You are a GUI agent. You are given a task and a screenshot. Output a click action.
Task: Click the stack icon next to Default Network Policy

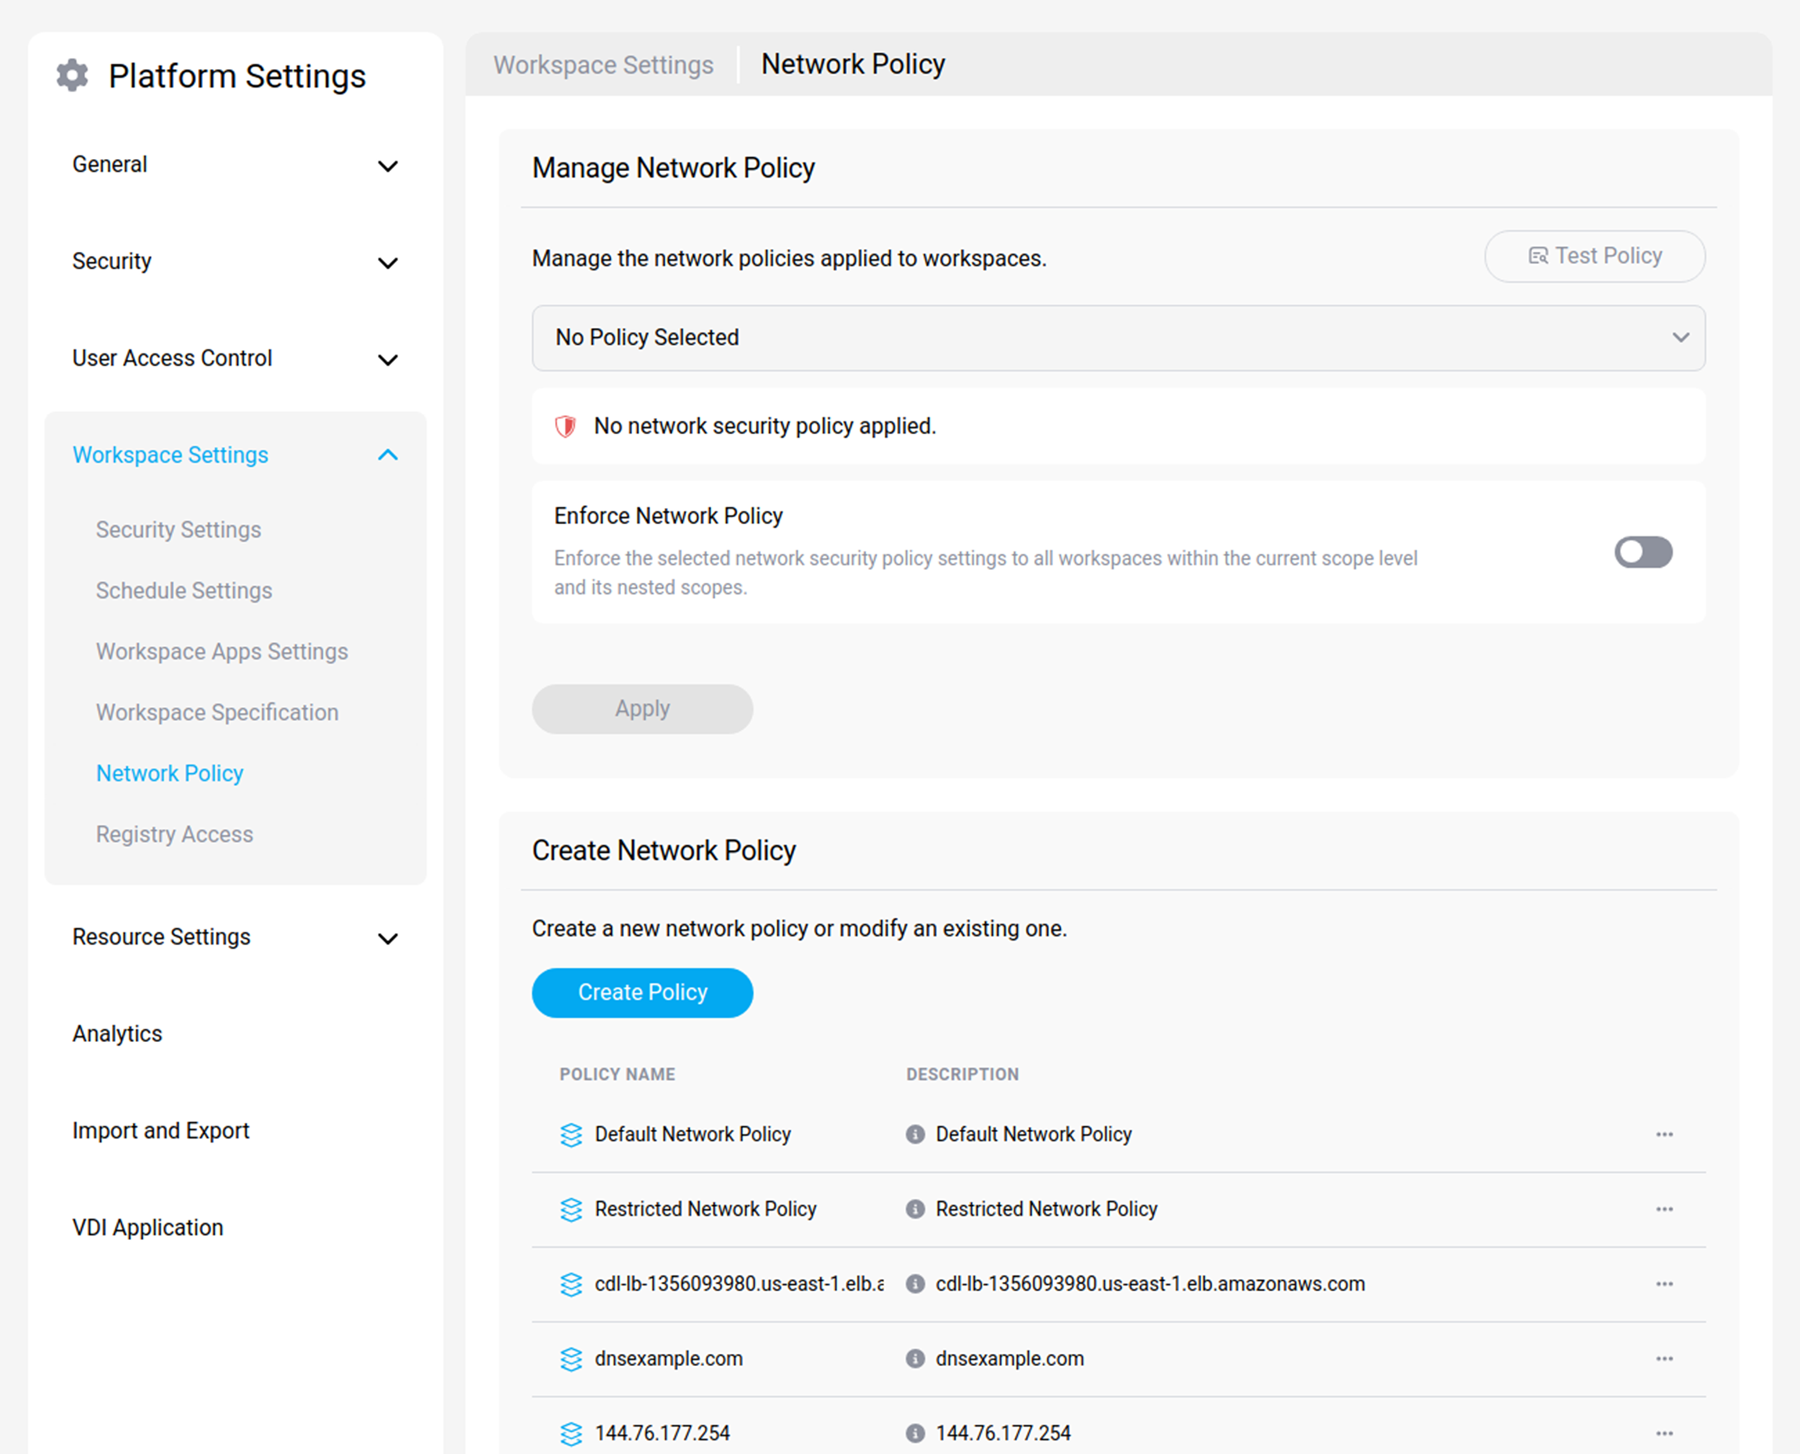click(571, 1135)
